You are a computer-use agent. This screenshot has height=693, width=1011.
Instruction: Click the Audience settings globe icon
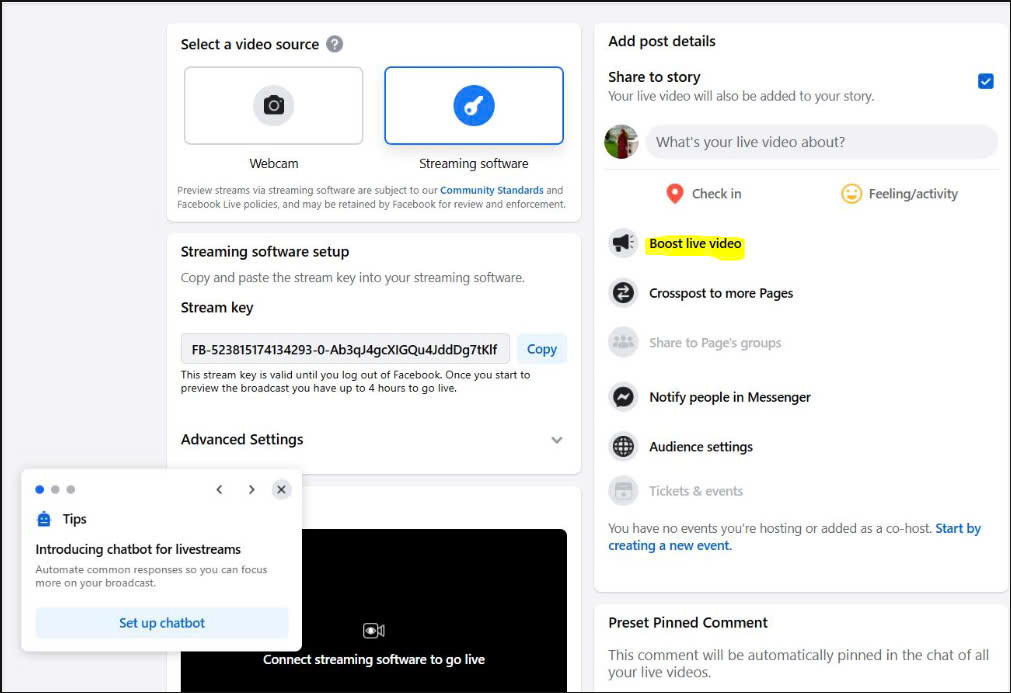(x=623, y=446)
